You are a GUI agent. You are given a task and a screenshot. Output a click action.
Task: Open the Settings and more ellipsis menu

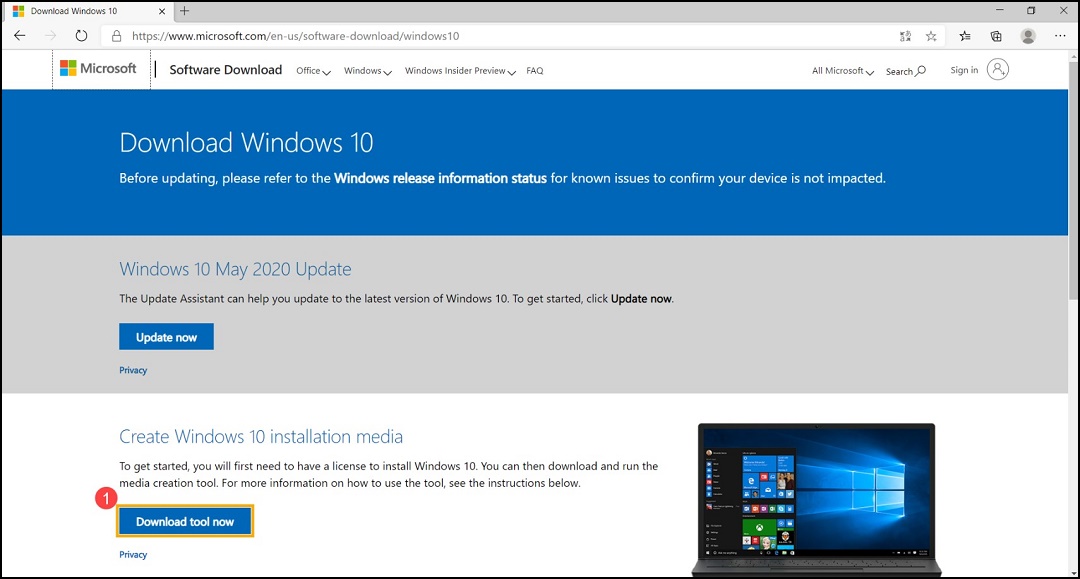pyautogui.click(x=1061, y=35)
